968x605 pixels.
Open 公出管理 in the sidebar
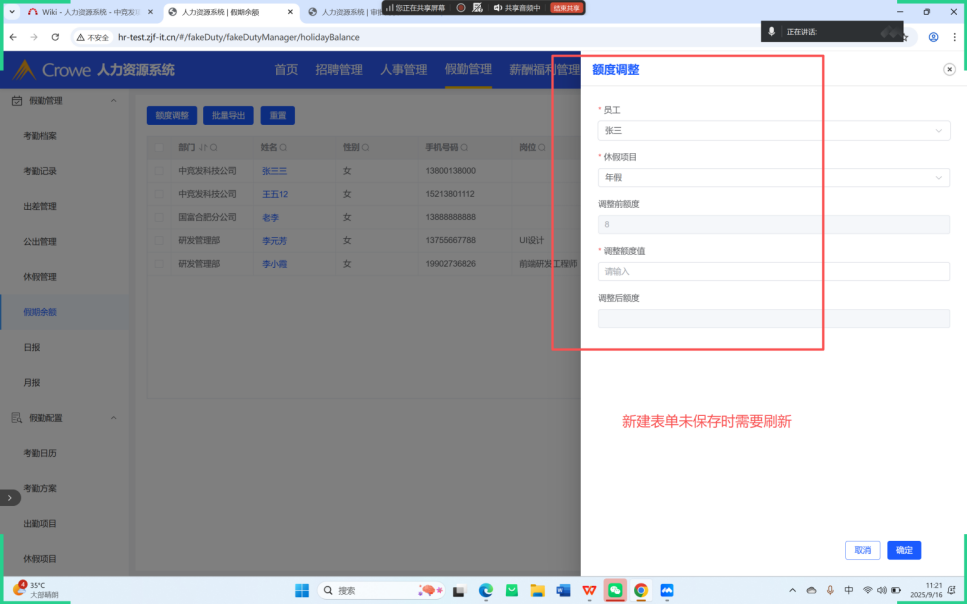point(40,241)
